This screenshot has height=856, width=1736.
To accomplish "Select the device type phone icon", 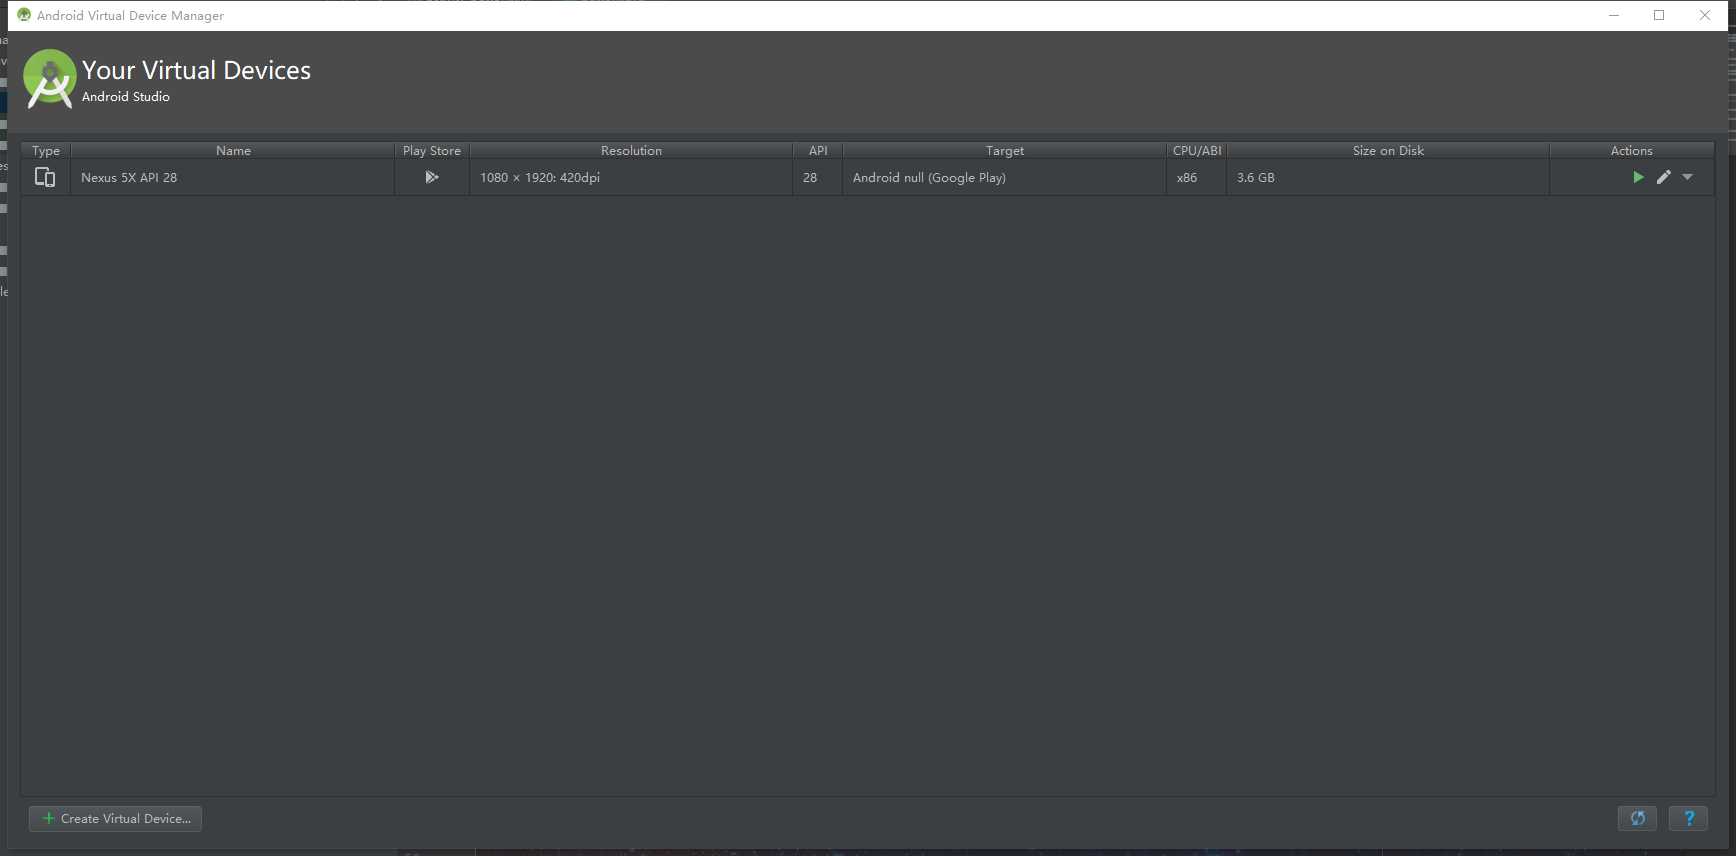I will (45, 177).
